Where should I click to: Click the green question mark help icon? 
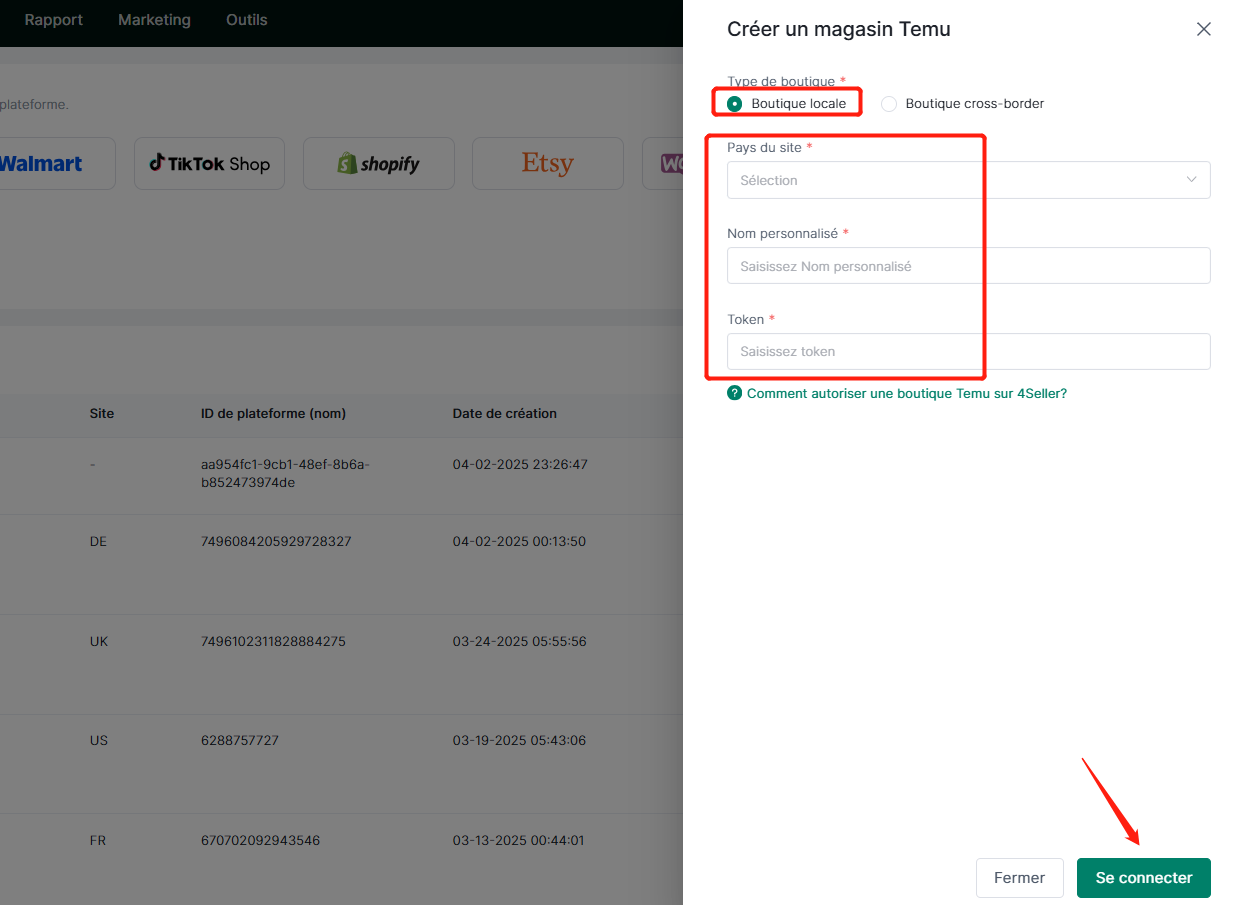[x=735, y=394]
